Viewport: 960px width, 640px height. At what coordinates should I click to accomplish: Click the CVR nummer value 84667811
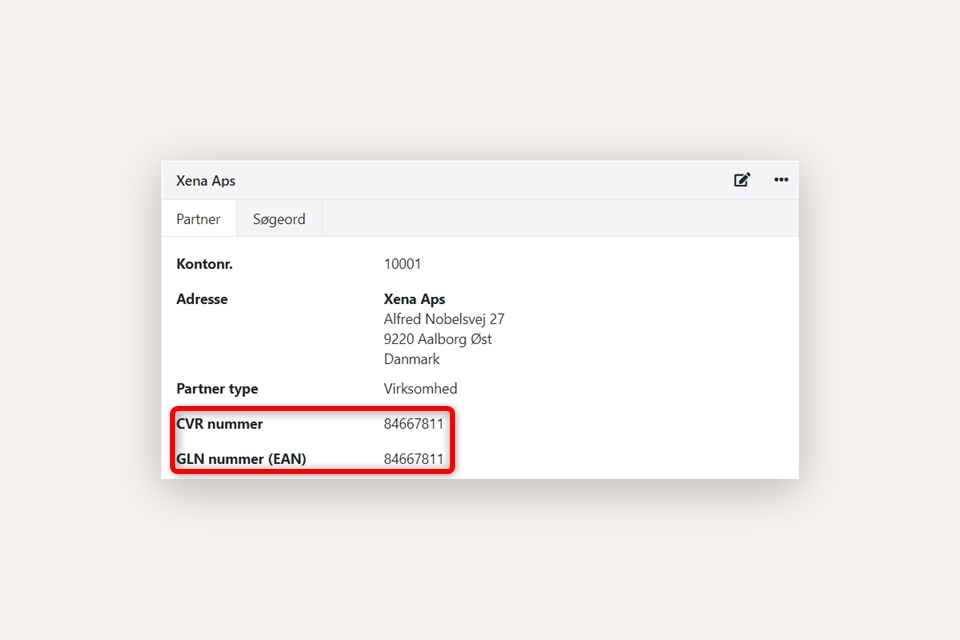pos(413,424)
